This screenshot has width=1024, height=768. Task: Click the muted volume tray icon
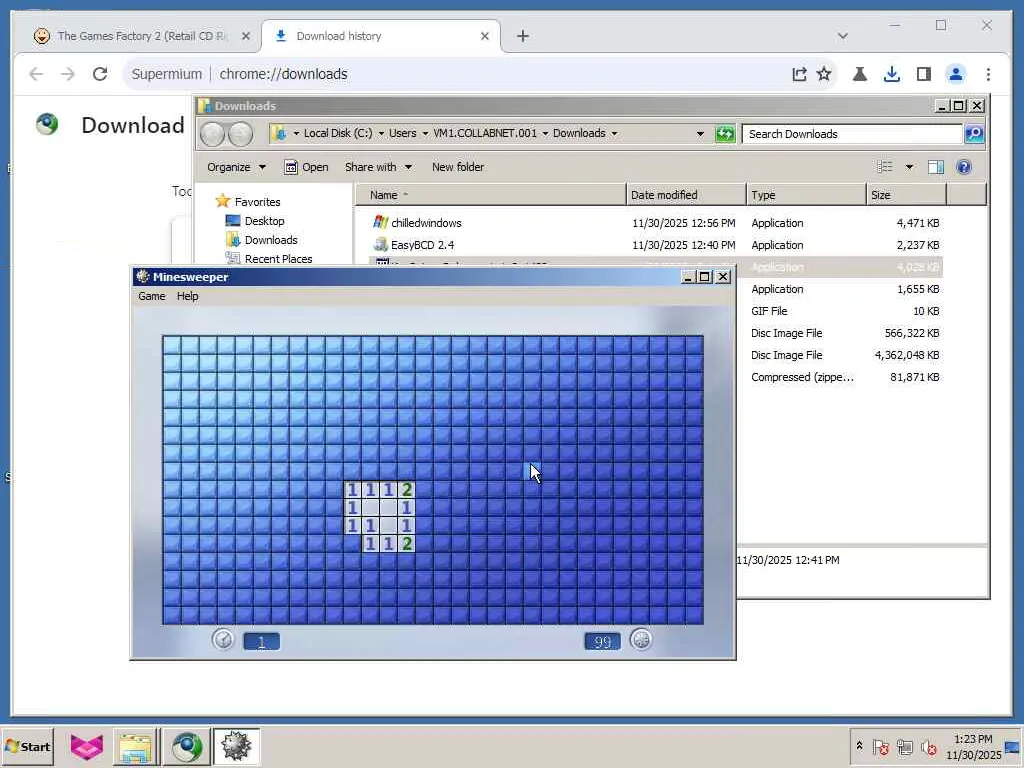(928, 747)
